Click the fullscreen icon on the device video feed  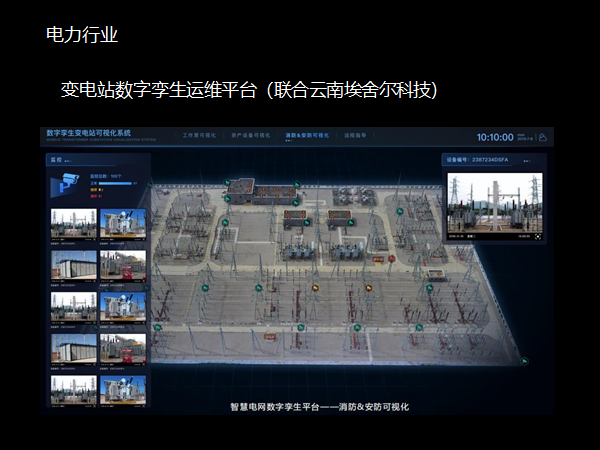coord(536,236)
